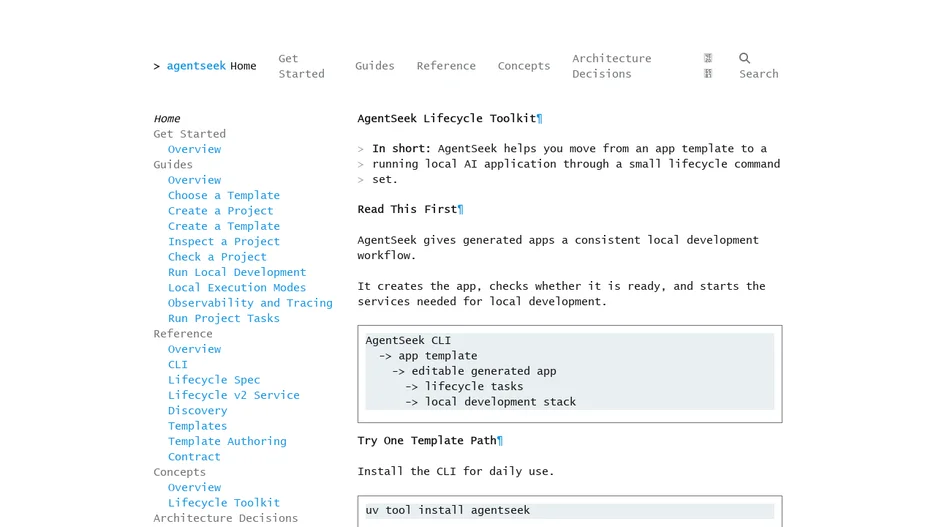Click '-> local development stack' code line
This screenshot has height=527, width=936.
pyautogui.click(x=490, y=402)
